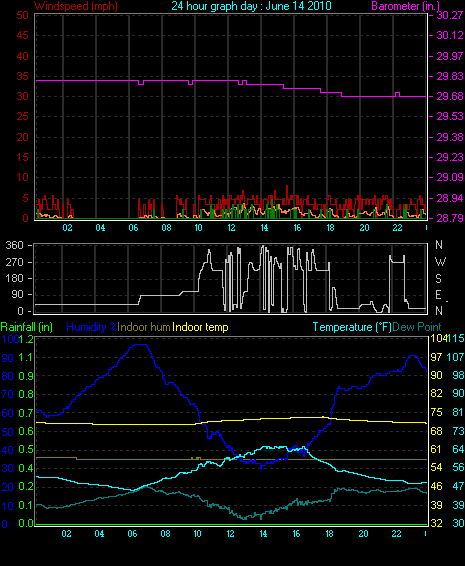The image size is (465, 566).
Task: Click green rainfall scale value 0.6
Action: click(26, 431)
